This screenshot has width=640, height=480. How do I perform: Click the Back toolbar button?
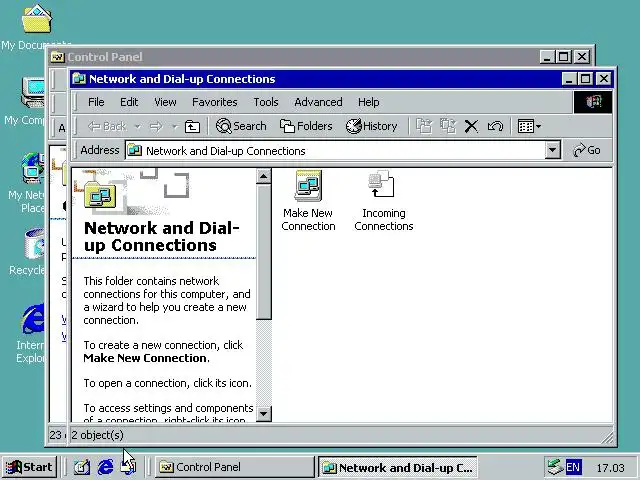[108, 127]
